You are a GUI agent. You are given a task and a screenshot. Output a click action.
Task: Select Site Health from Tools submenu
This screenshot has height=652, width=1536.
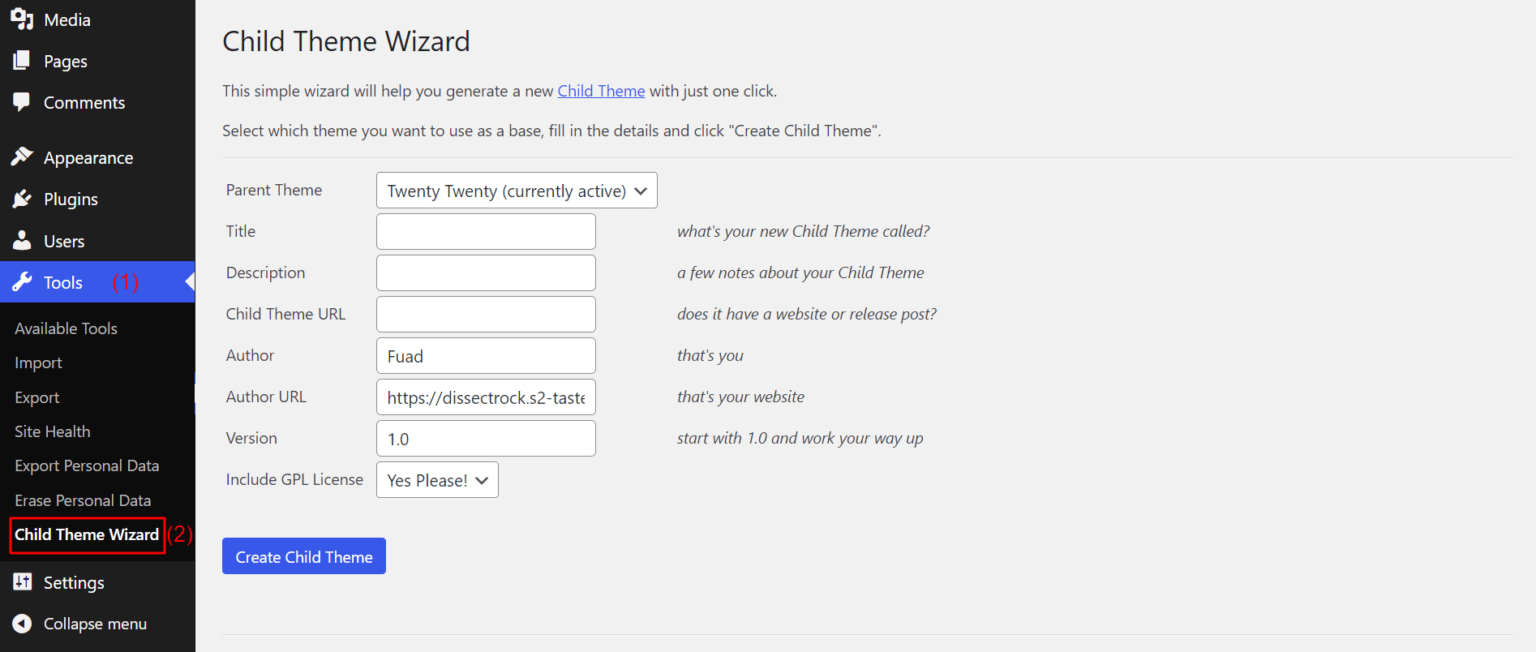click(x=52, y=431)
